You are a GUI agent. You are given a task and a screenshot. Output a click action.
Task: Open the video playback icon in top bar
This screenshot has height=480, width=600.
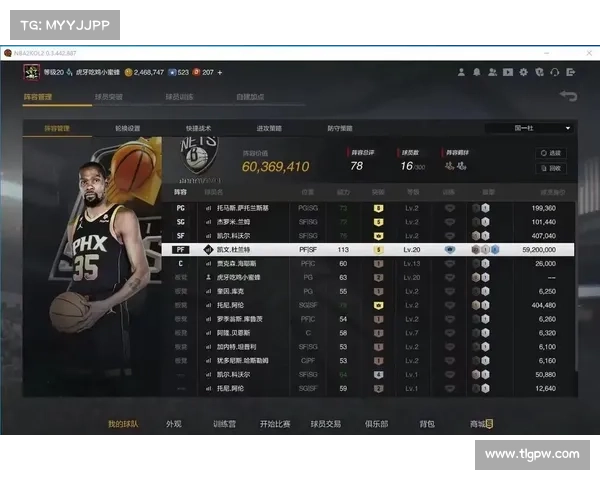pos(508,72)
